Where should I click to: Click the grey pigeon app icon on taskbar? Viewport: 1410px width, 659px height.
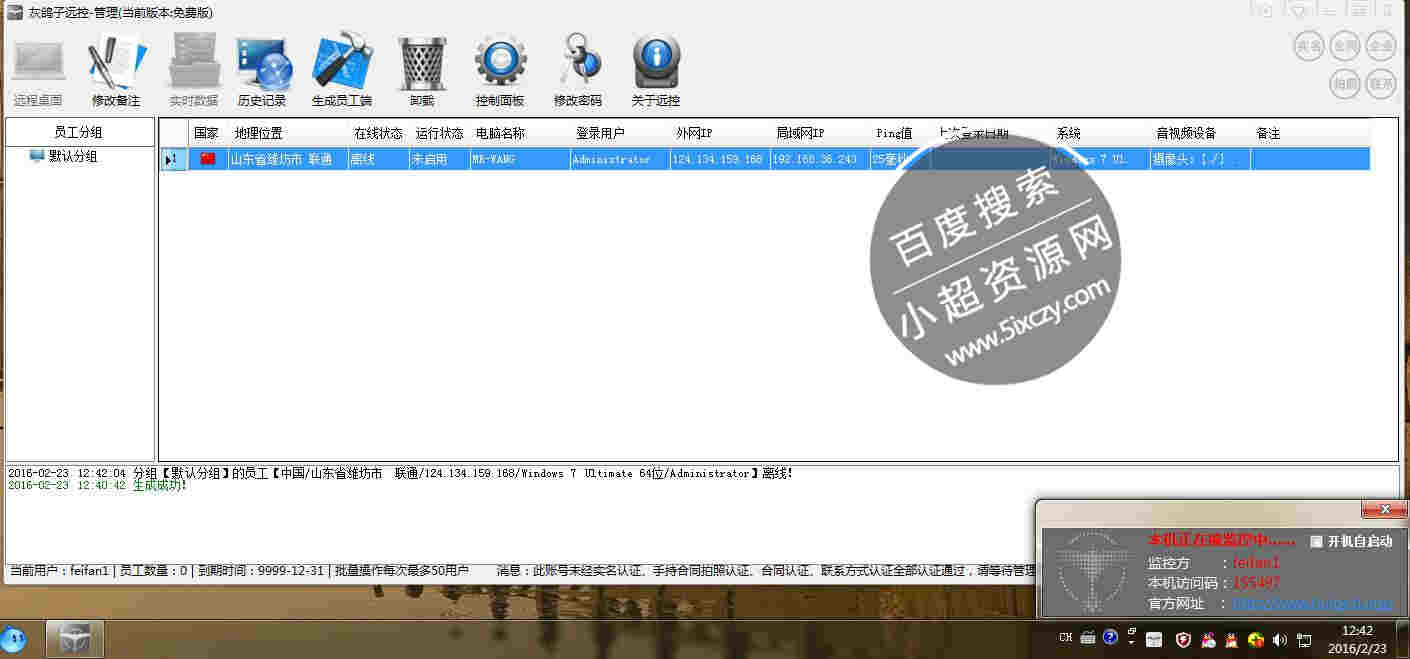pyautogui.click(x=75, y=638)
